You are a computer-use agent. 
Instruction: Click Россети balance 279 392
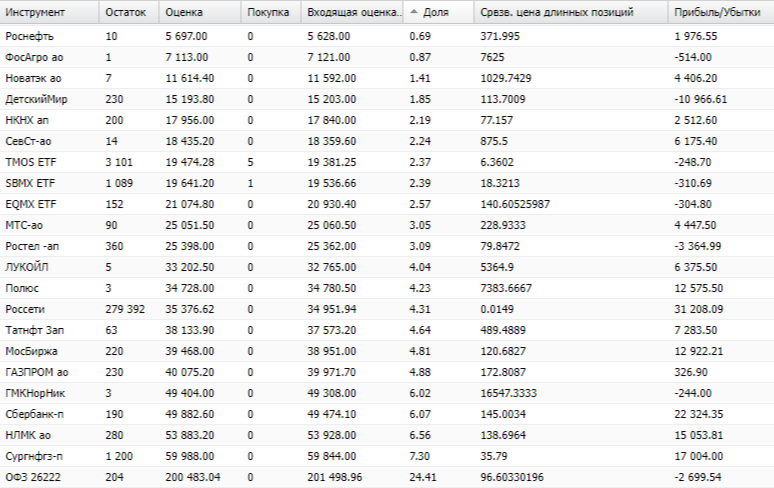tap(125, 309)
